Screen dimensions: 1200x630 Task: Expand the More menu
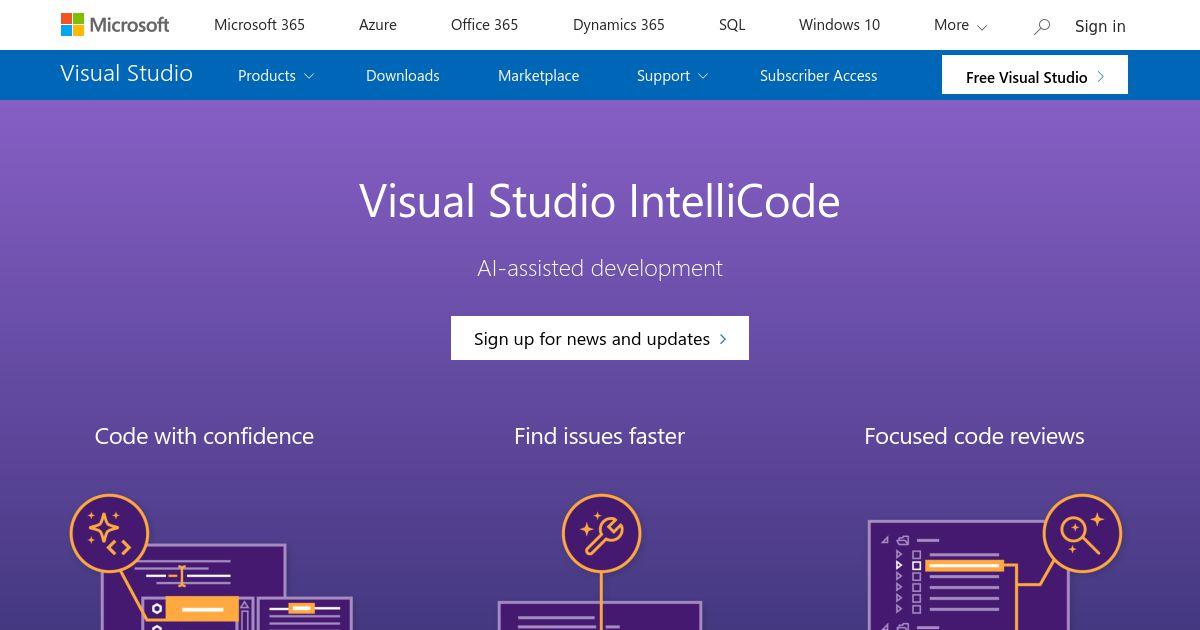coord(960,25)
